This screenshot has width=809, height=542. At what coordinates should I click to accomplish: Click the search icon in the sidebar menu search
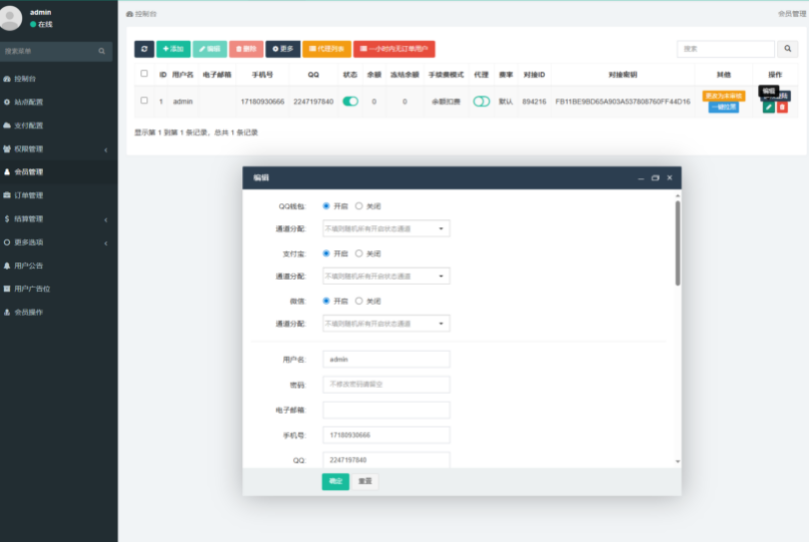click(x=101, y=51)
